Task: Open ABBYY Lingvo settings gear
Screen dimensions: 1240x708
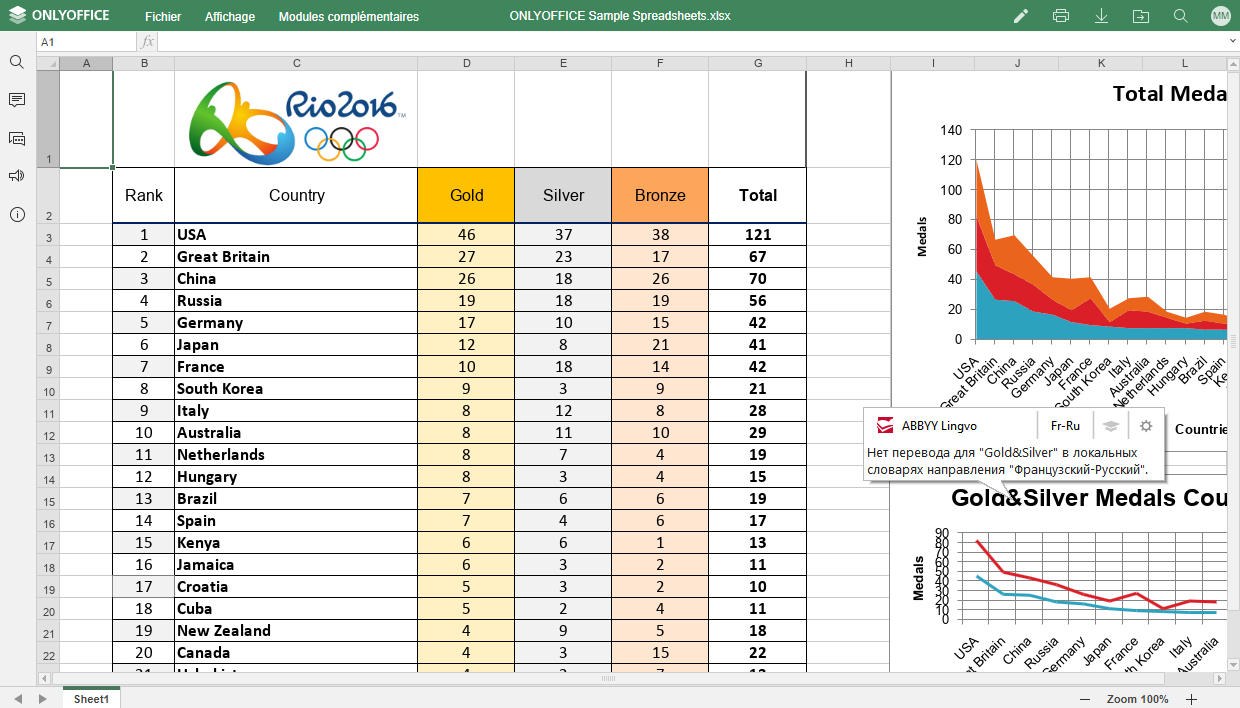Action: pyautogui.click(x=1146, y=426)
